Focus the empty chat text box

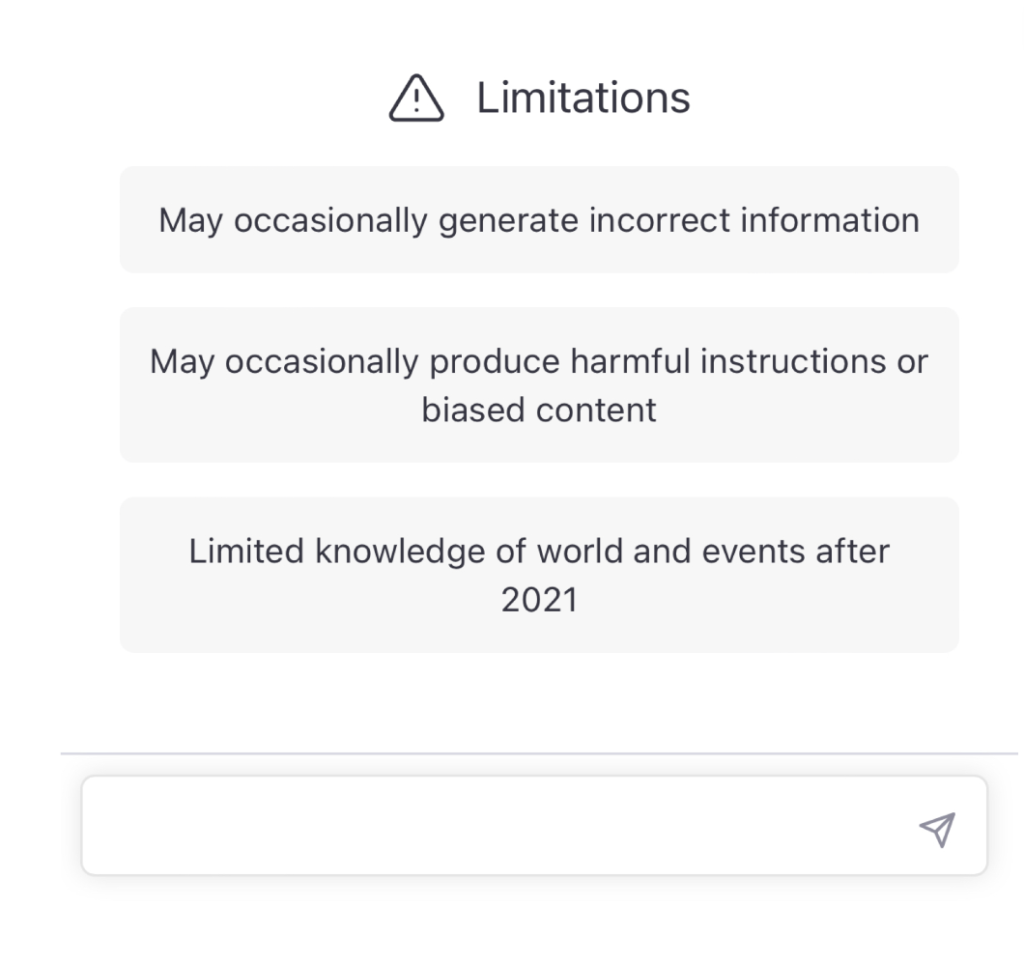(x=534, y=825)
